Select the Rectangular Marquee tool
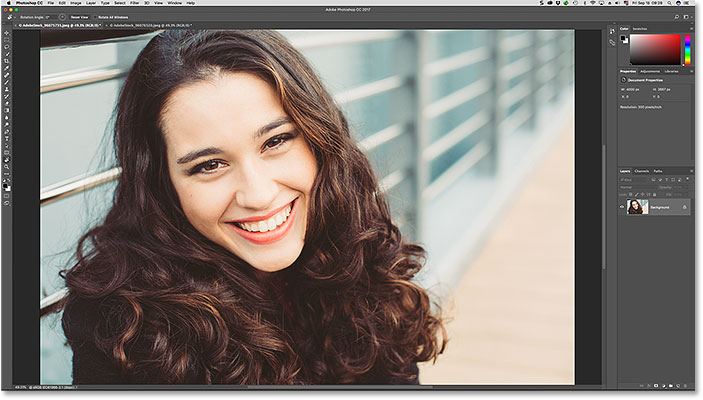The height and width of the screenshot is (400, 703). coord(6,40)
